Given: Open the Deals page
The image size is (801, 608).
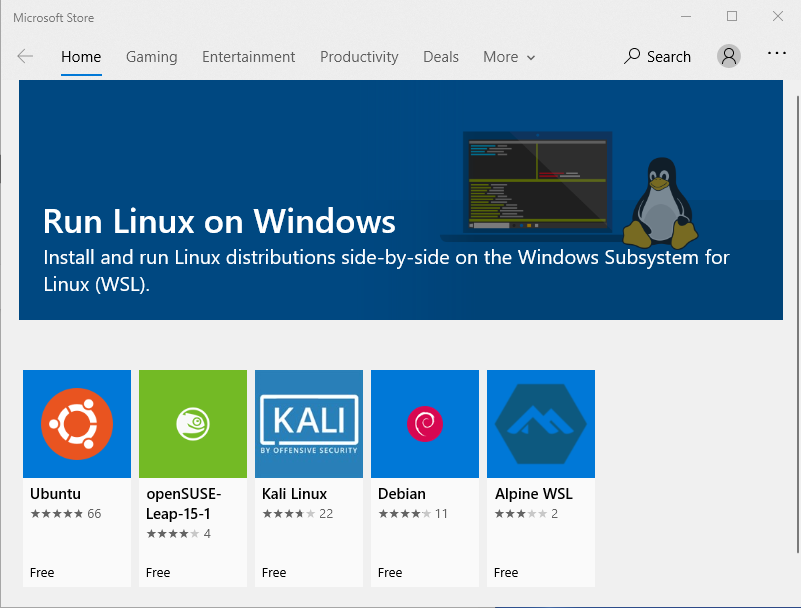Looking at the screenshot, I should (x=440, y=56).
